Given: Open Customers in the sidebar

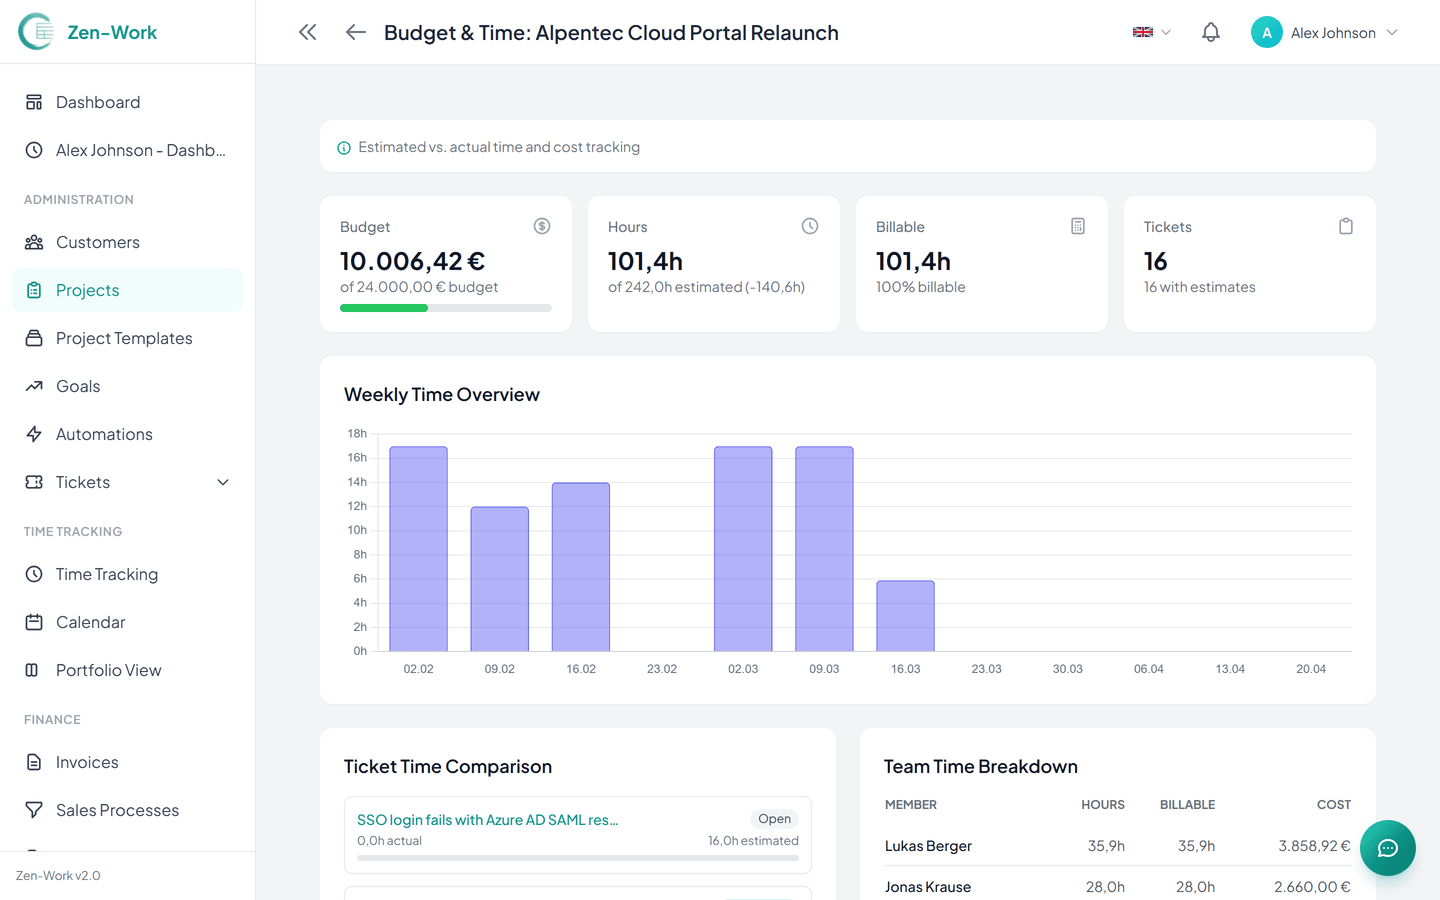Looking at the screenshot, I should pyautogui.click(x=127, y=242).
